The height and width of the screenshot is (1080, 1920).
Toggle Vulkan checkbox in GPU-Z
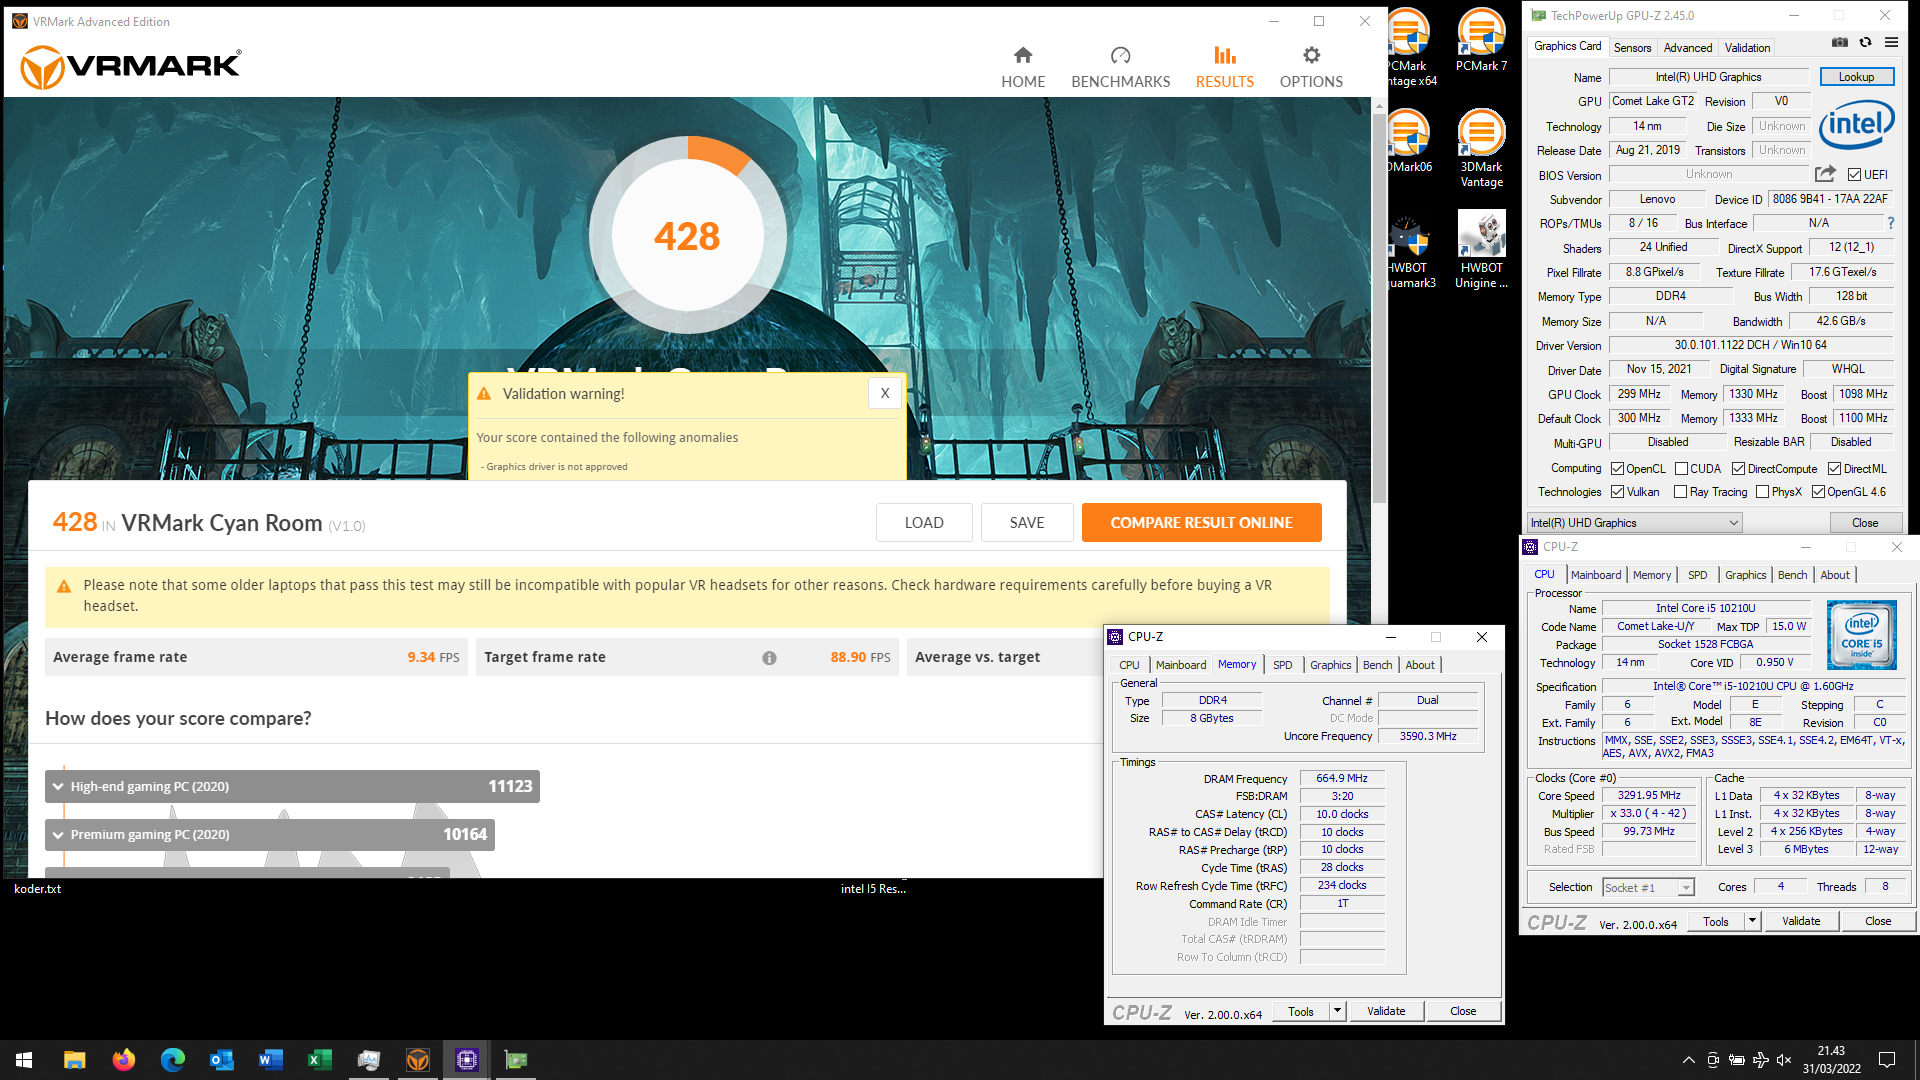[x=1617, y=492]
